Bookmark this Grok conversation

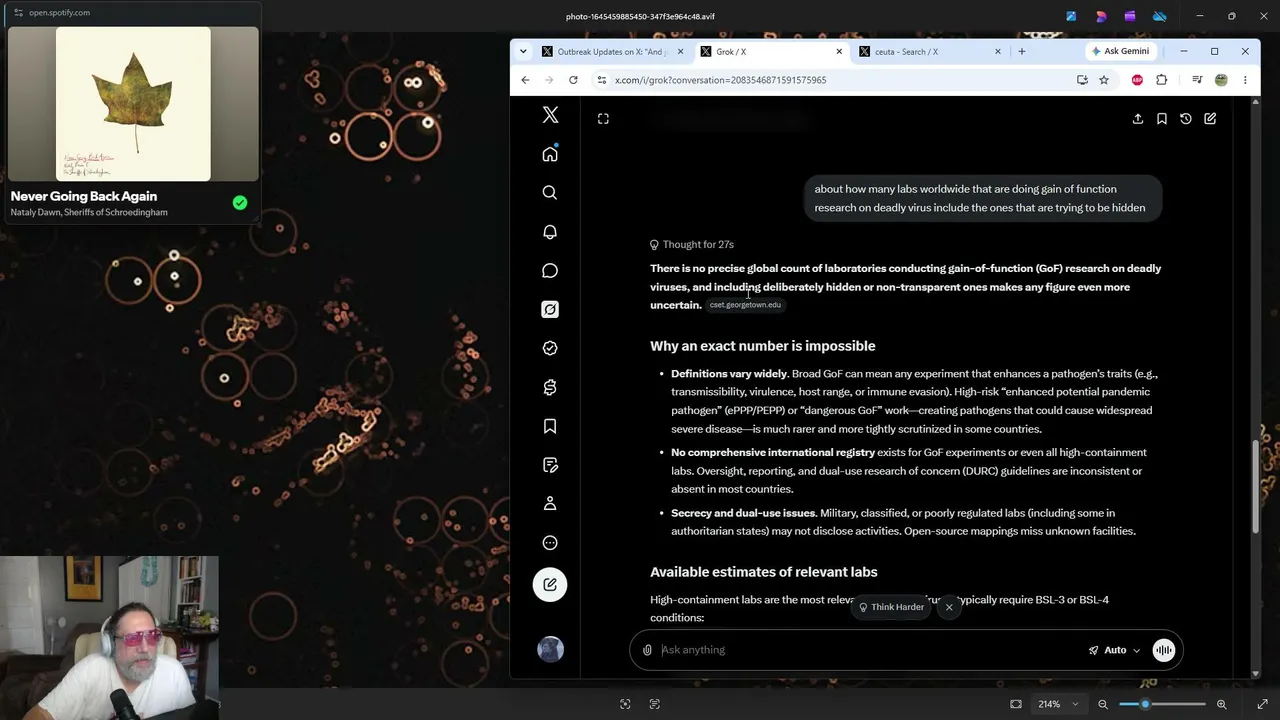(x=1162, y=119)
